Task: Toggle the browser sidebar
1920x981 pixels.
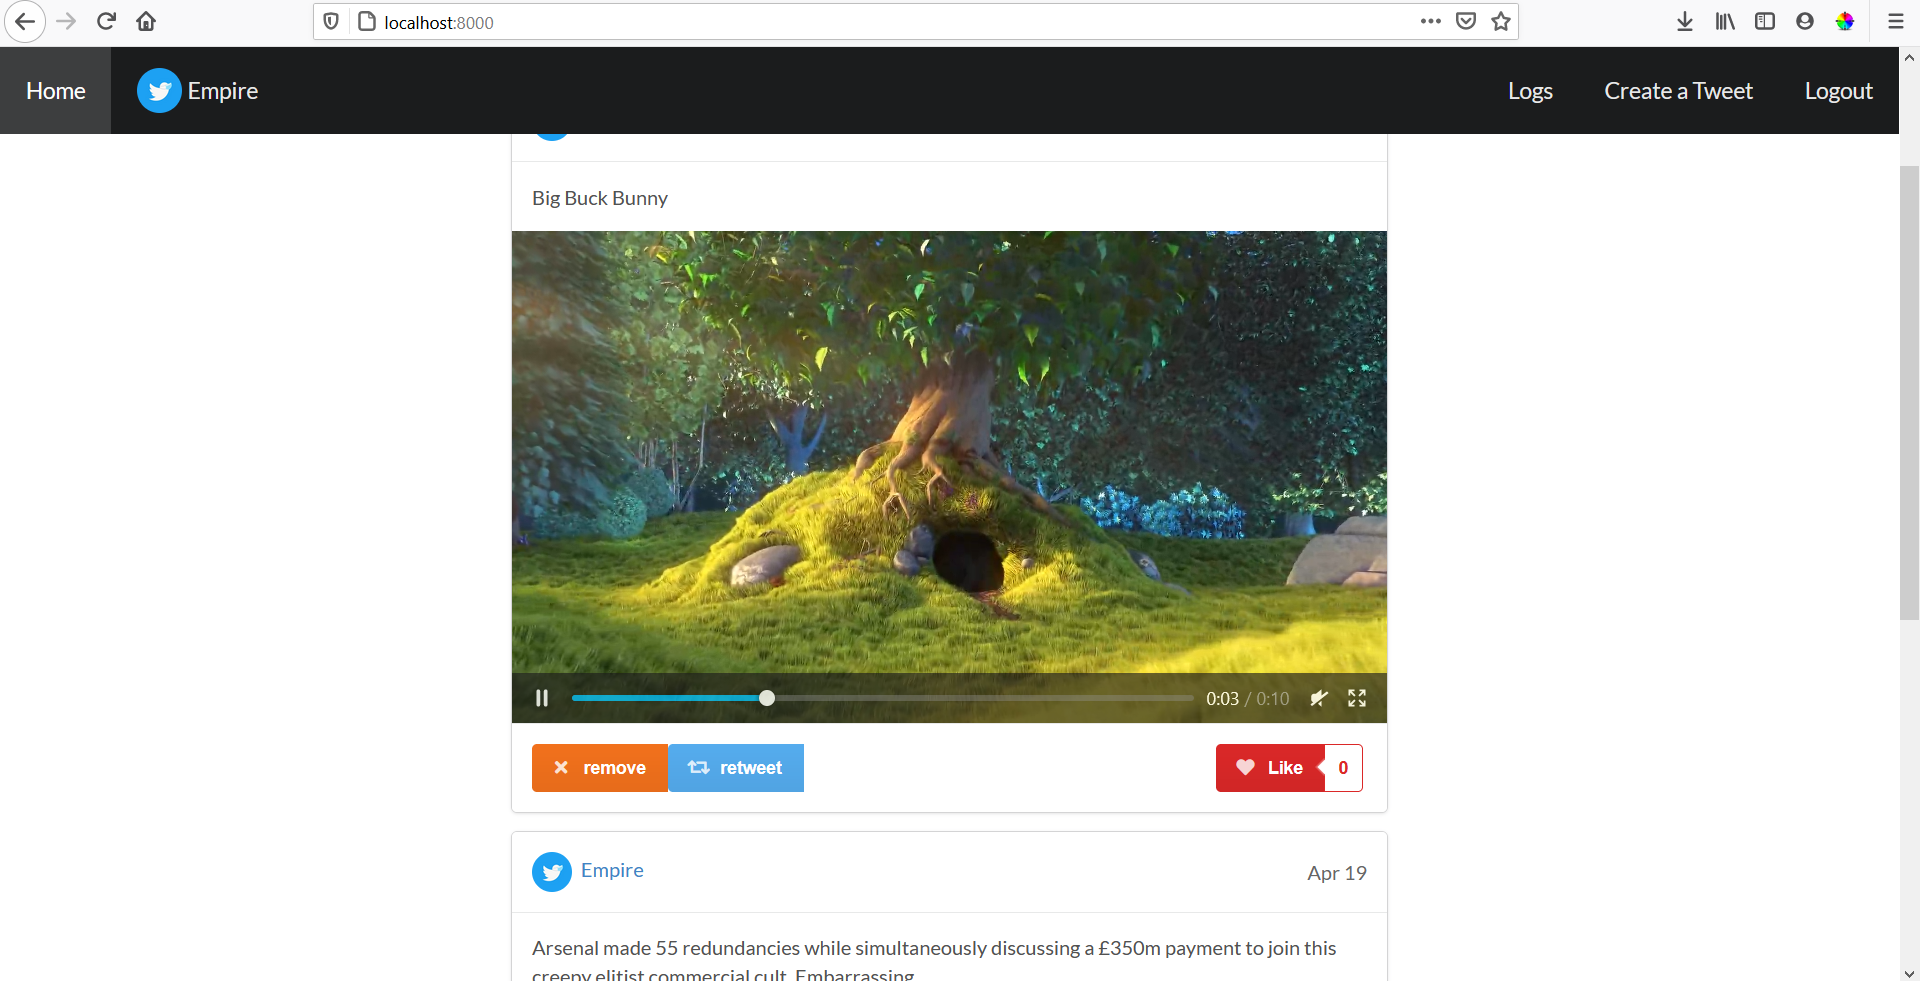Action: click(1765, 21)
